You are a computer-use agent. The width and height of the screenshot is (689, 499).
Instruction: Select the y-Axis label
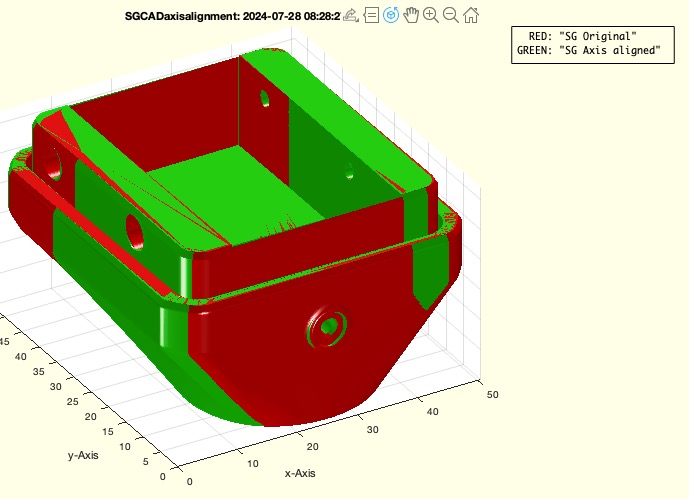85,455
